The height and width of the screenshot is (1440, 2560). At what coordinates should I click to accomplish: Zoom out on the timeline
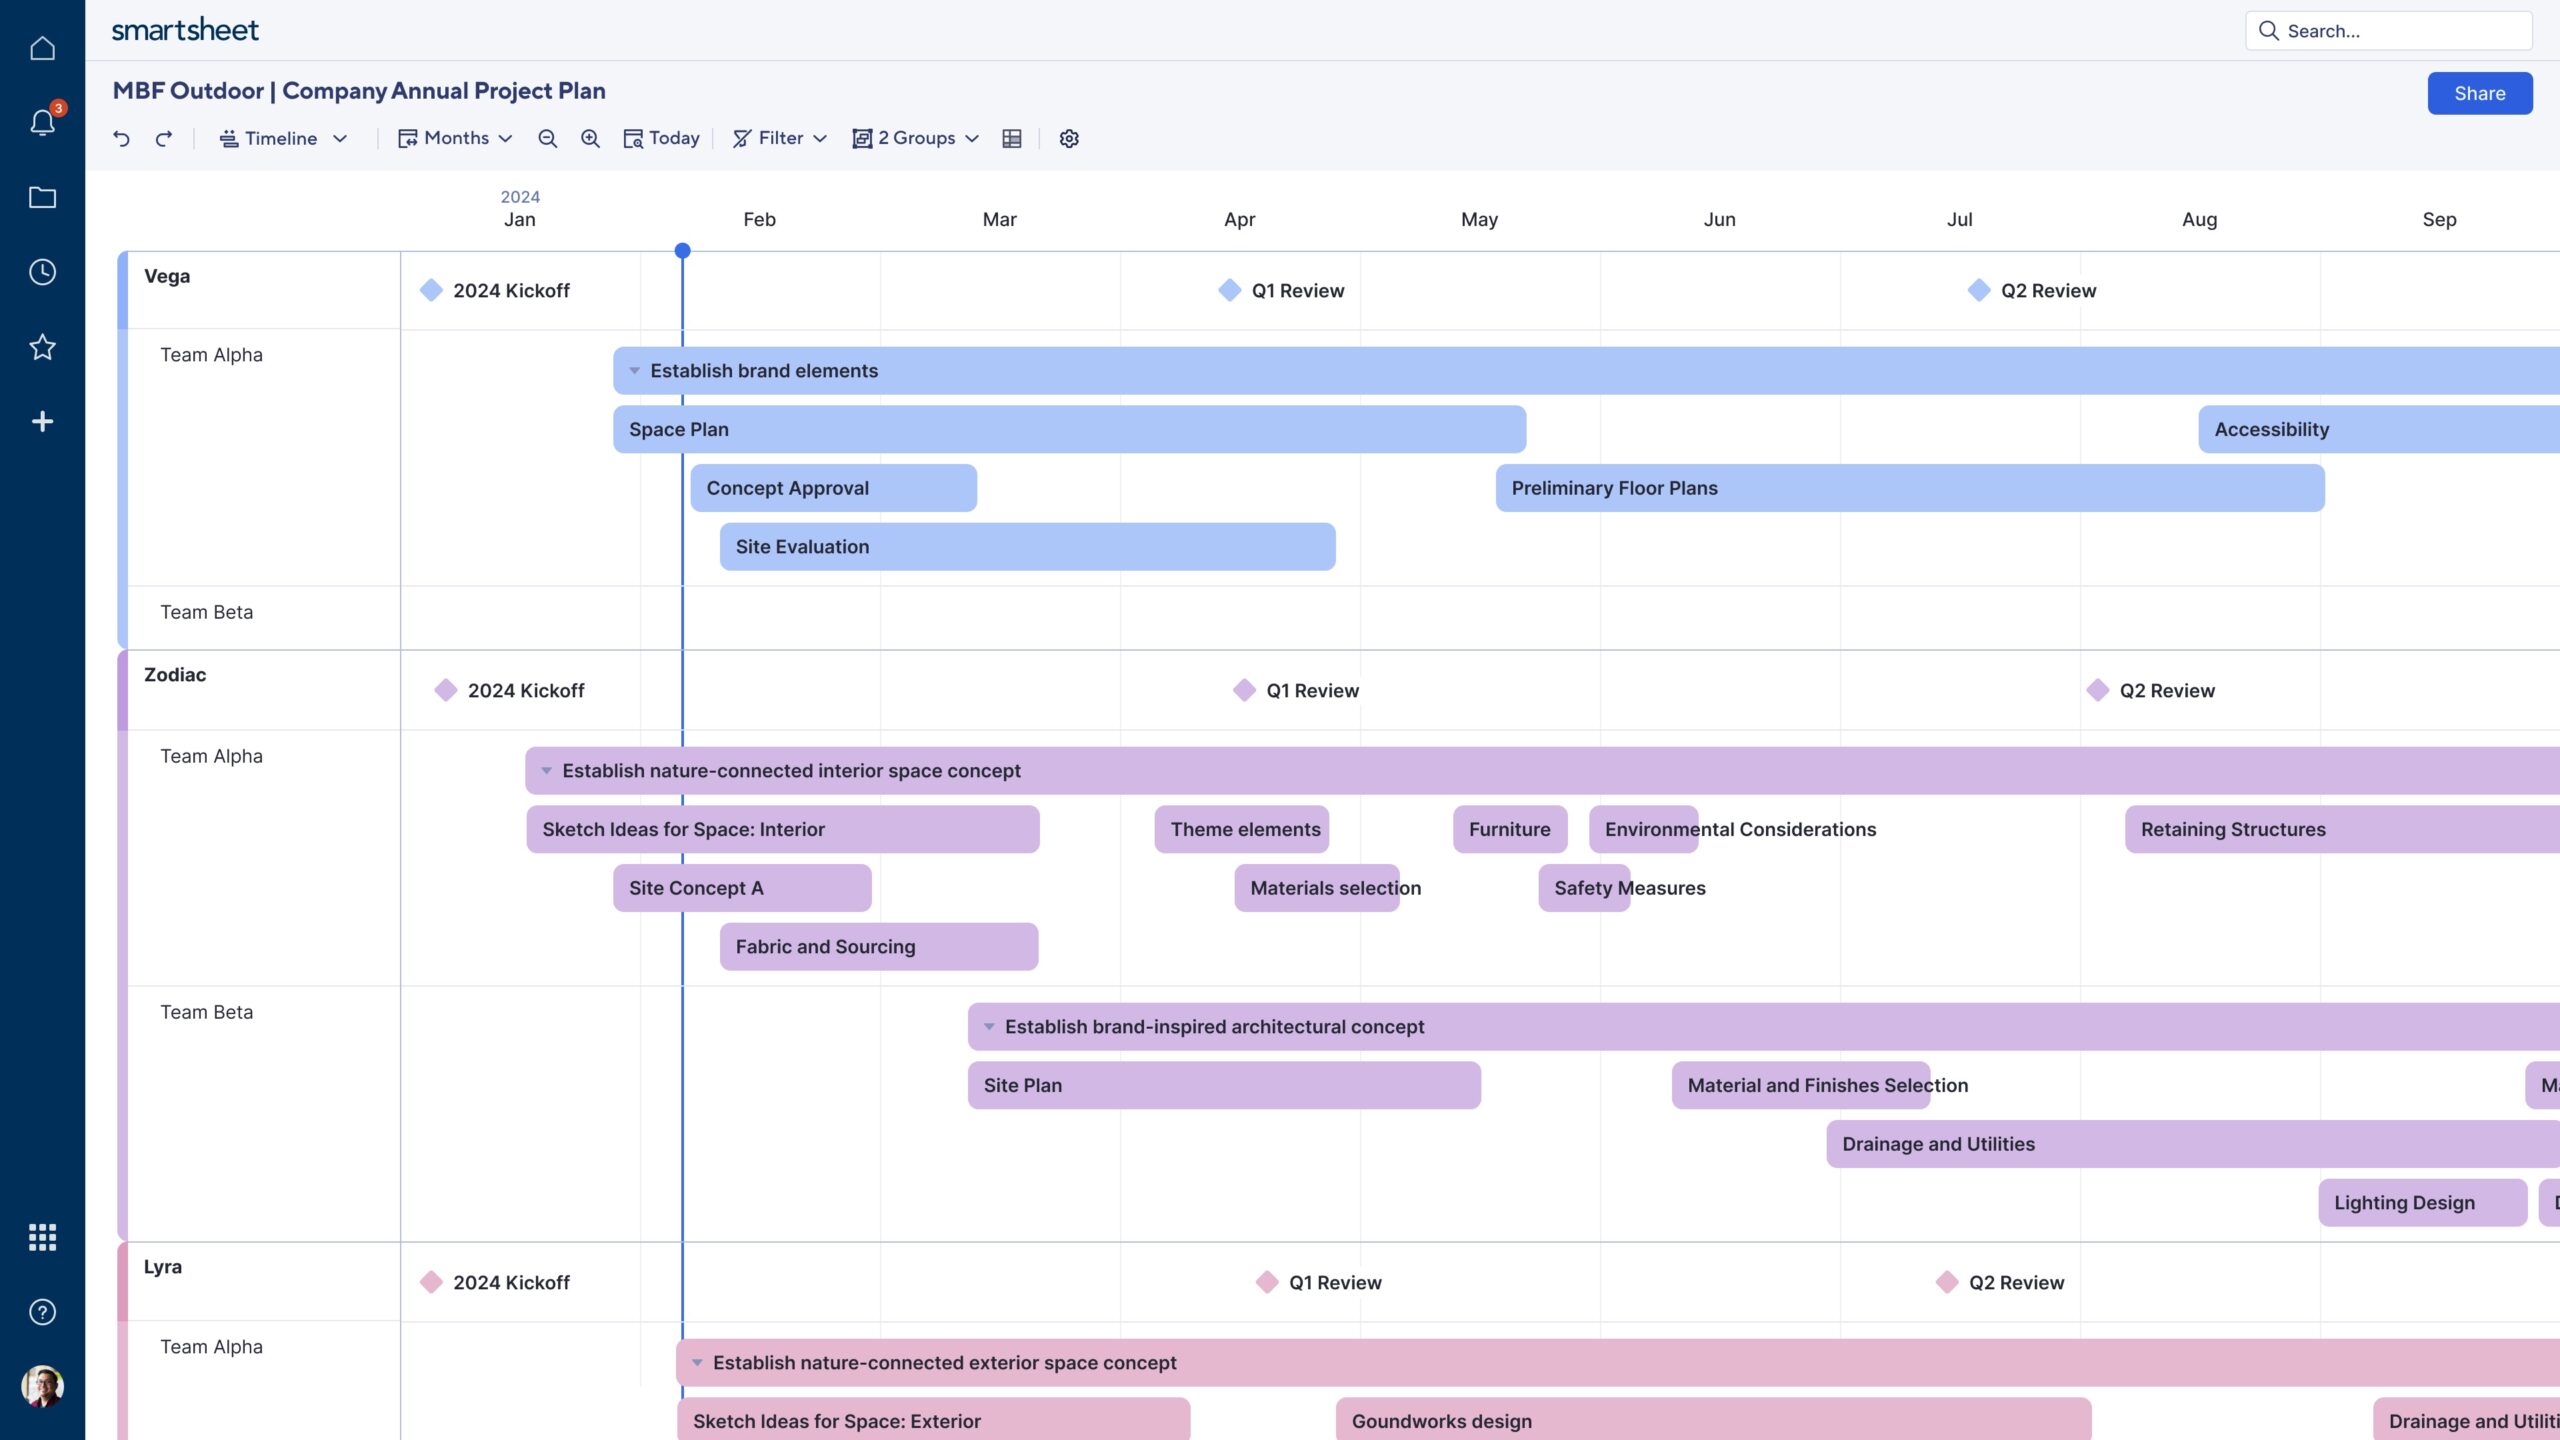546,138
